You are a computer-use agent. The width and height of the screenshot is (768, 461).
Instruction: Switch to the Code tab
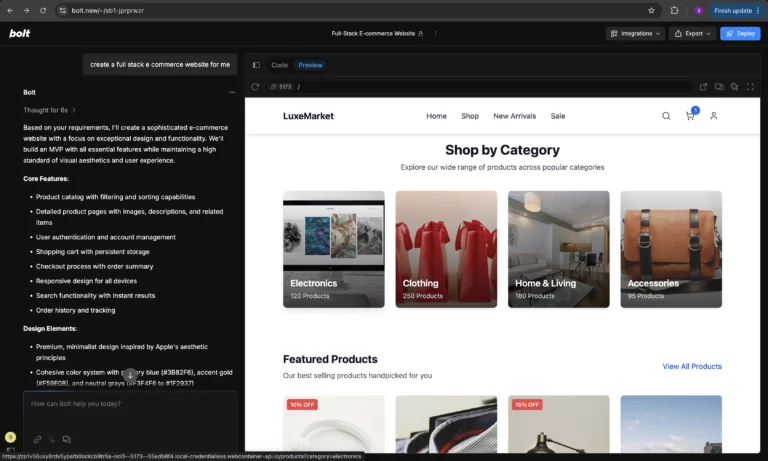click(280, 65)
